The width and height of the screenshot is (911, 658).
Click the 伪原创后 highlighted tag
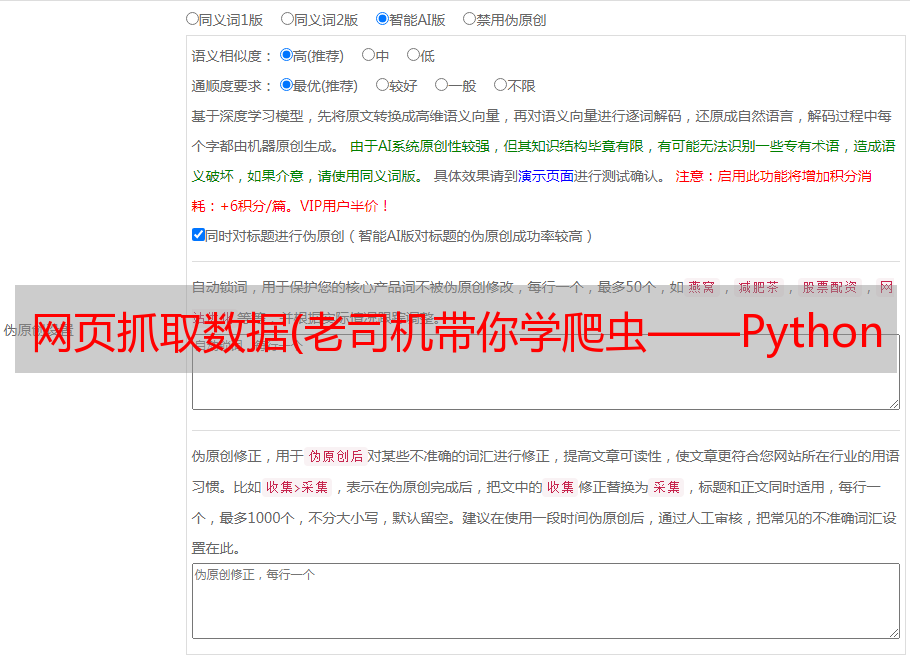(x=336, y=456)
